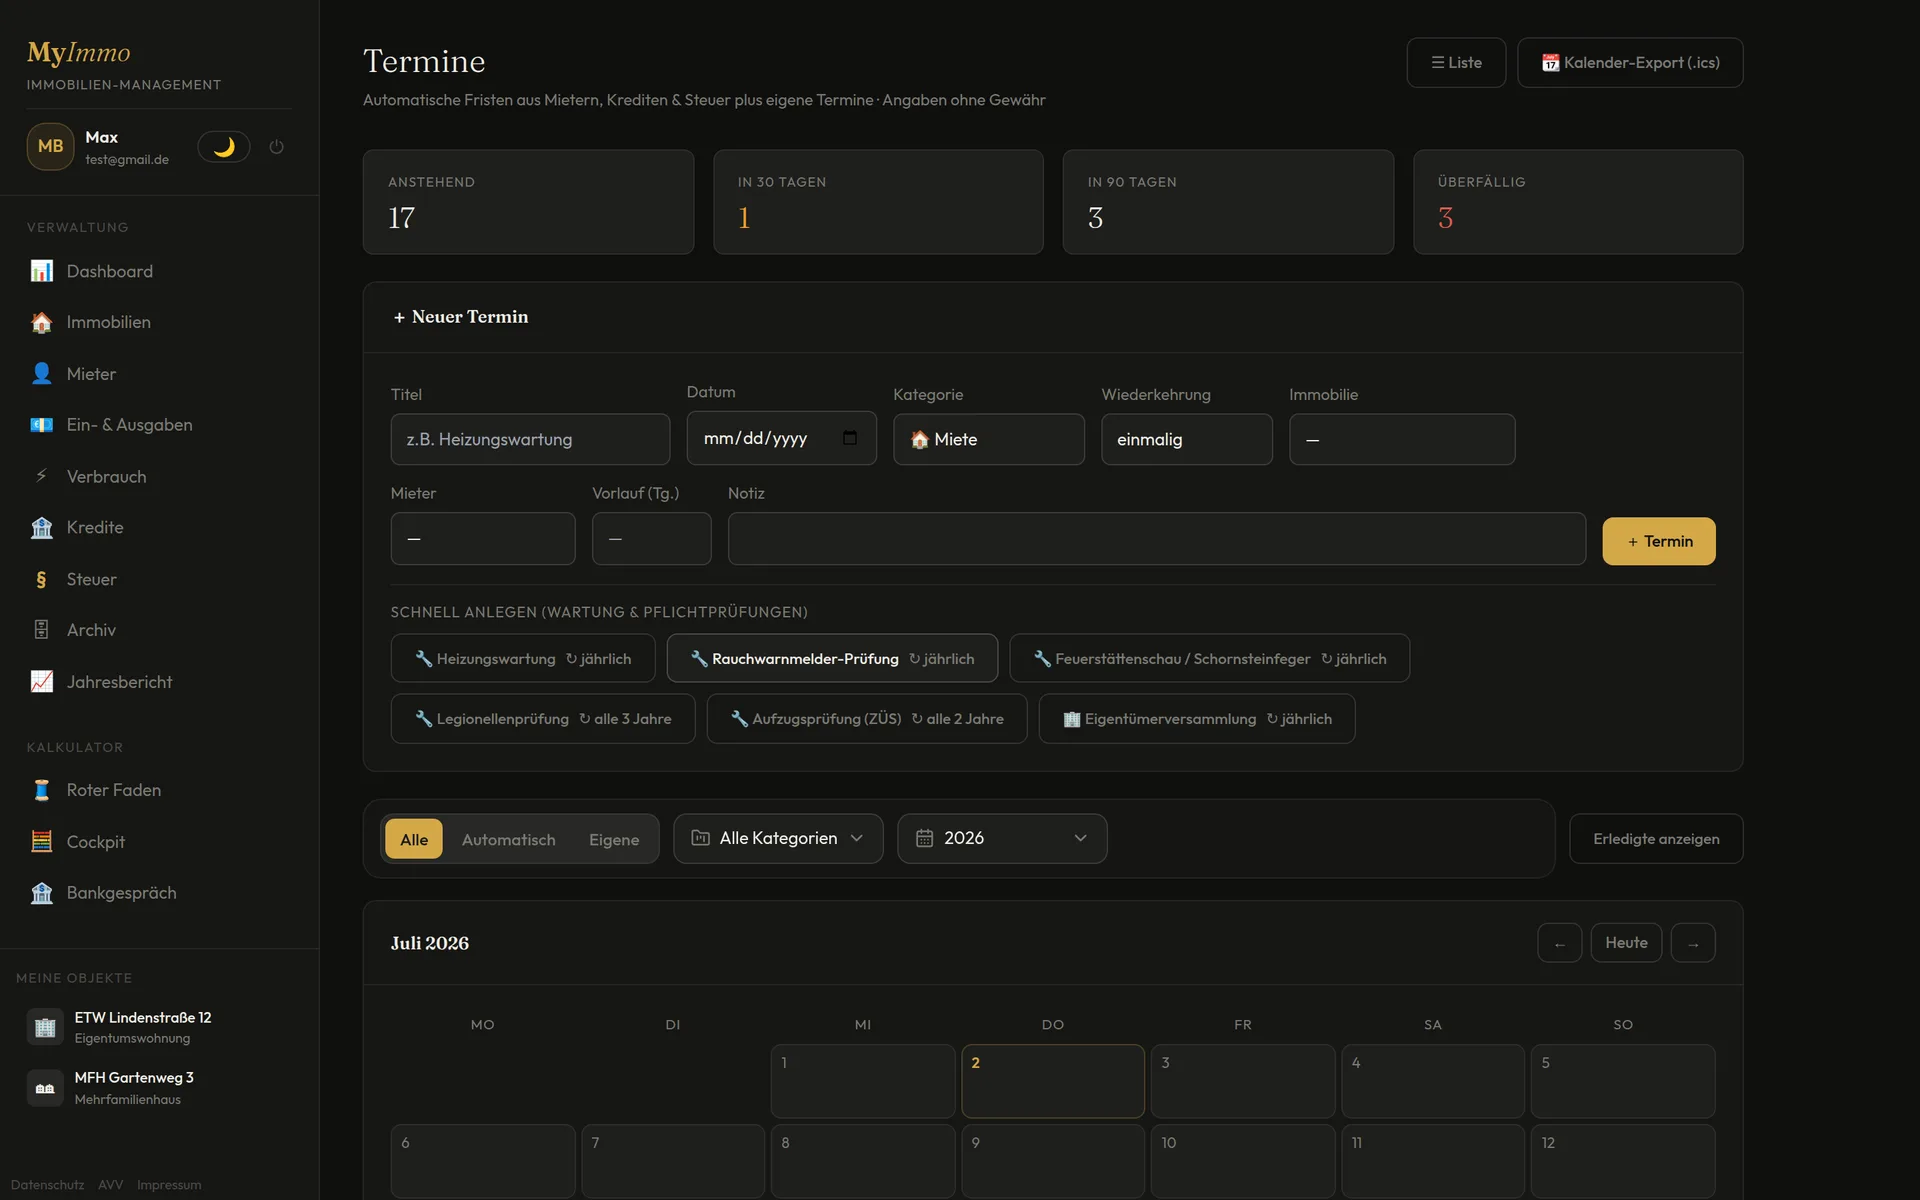Select the Automatisch filter option
The height and width of the screenshot is (1200, 1920).
pyautogui.click(x=508, y=839)
